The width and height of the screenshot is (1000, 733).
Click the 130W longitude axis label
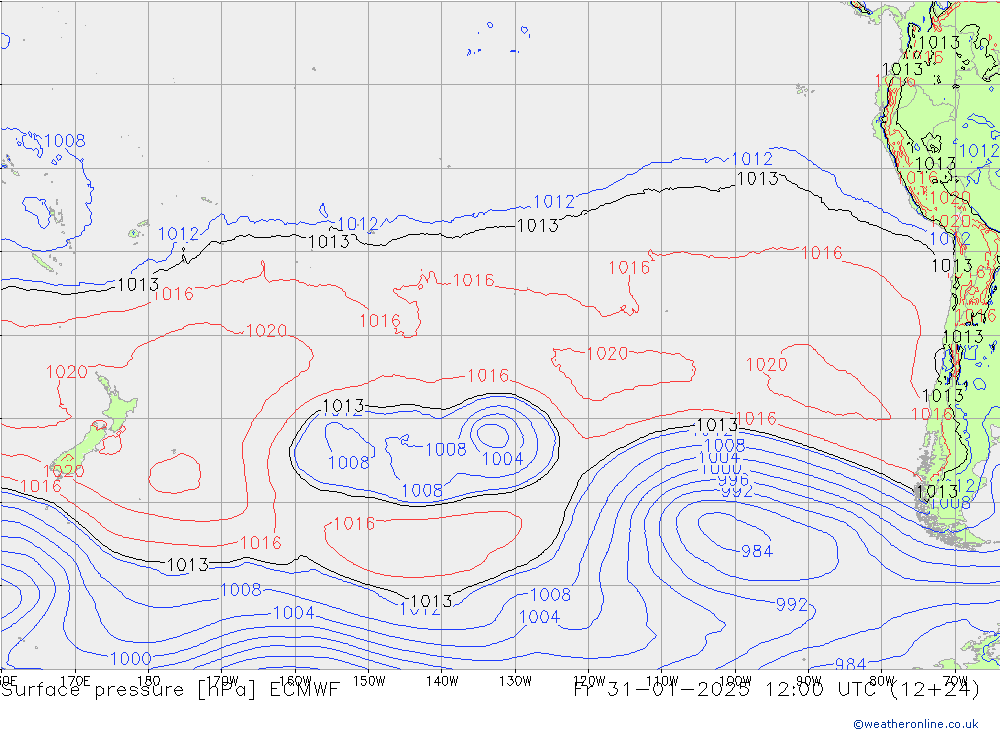[x=514, y=680]
